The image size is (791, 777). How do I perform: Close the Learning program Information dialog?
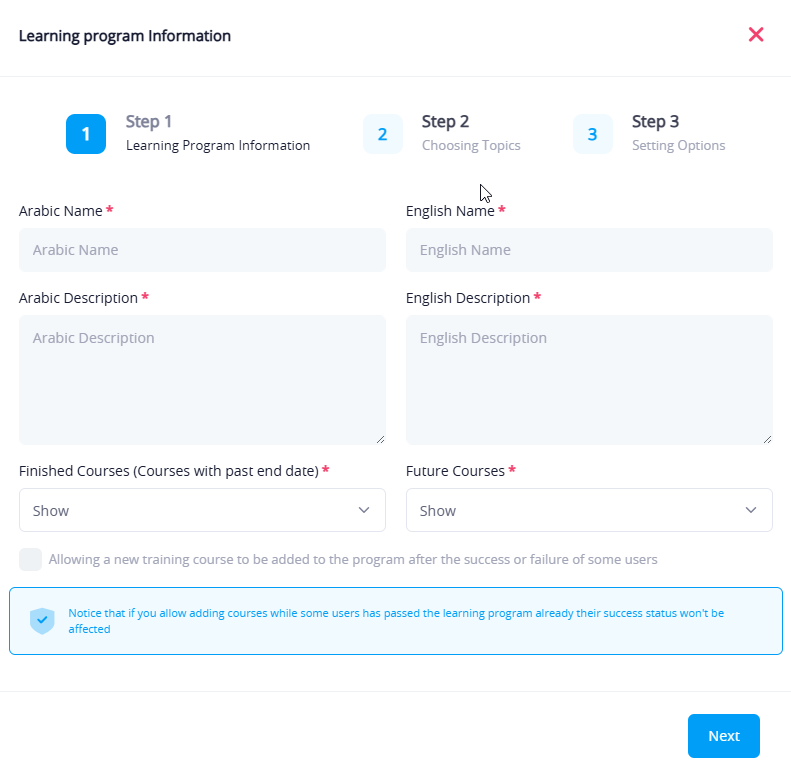756,35
